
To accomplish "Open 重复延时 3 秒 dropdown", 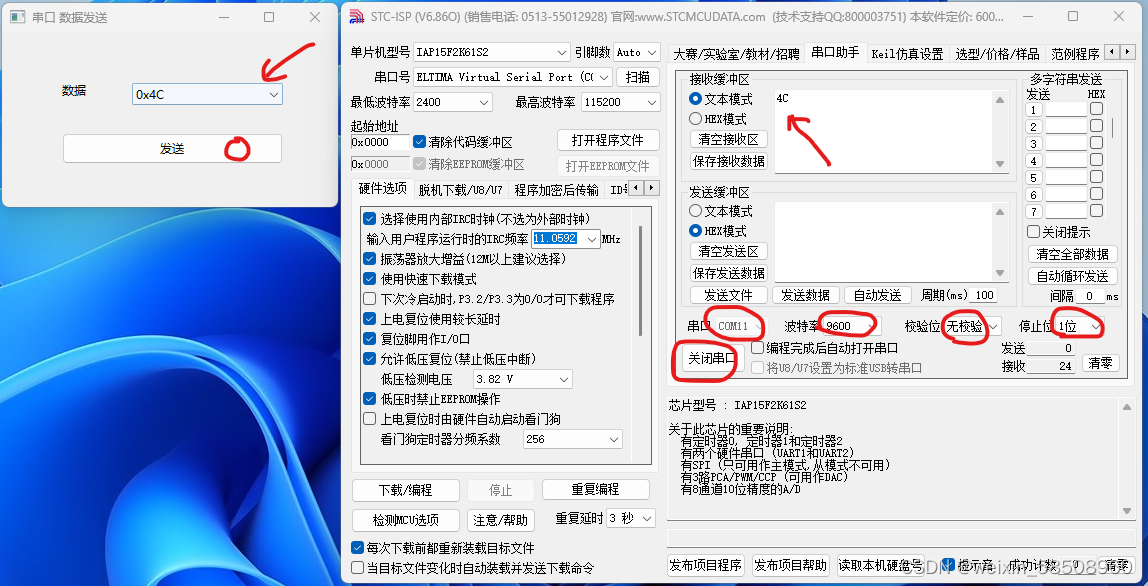I will tap(630, 519).
